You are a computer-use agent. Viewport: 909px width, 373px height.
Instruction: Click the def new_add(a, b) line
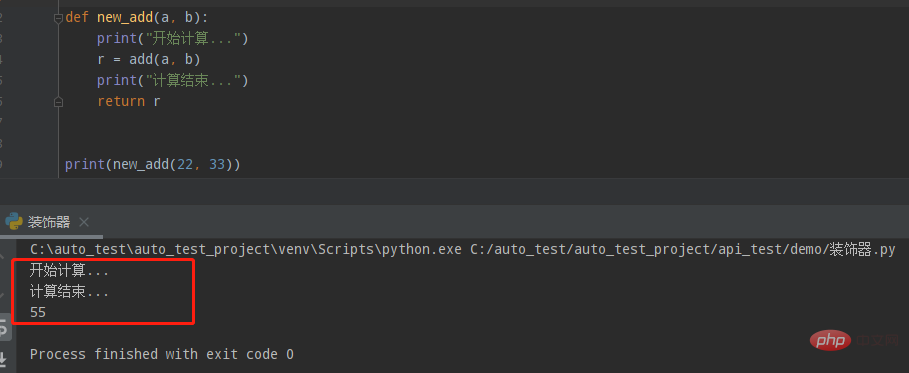(137, 18)
